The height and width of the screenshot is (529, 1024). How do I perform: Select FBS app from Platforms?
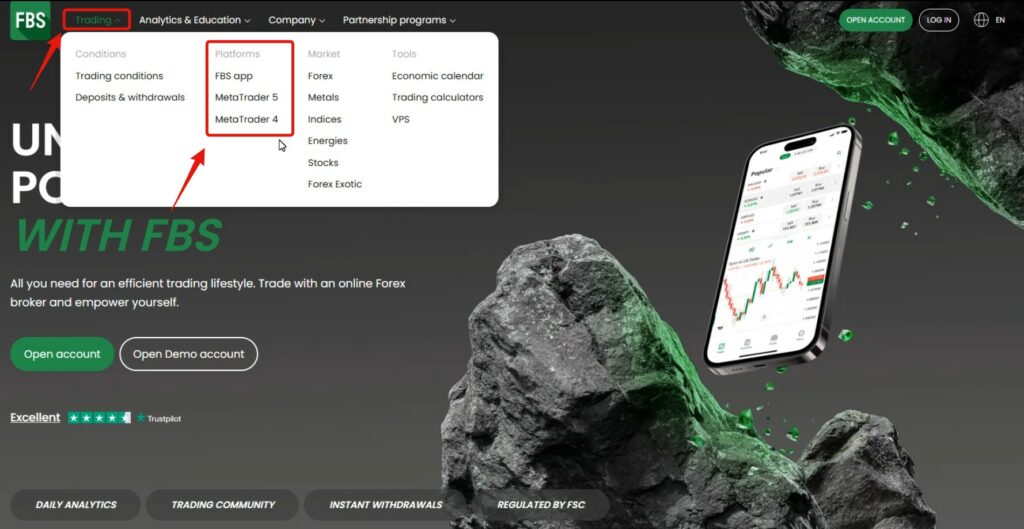tap(234, 76)
